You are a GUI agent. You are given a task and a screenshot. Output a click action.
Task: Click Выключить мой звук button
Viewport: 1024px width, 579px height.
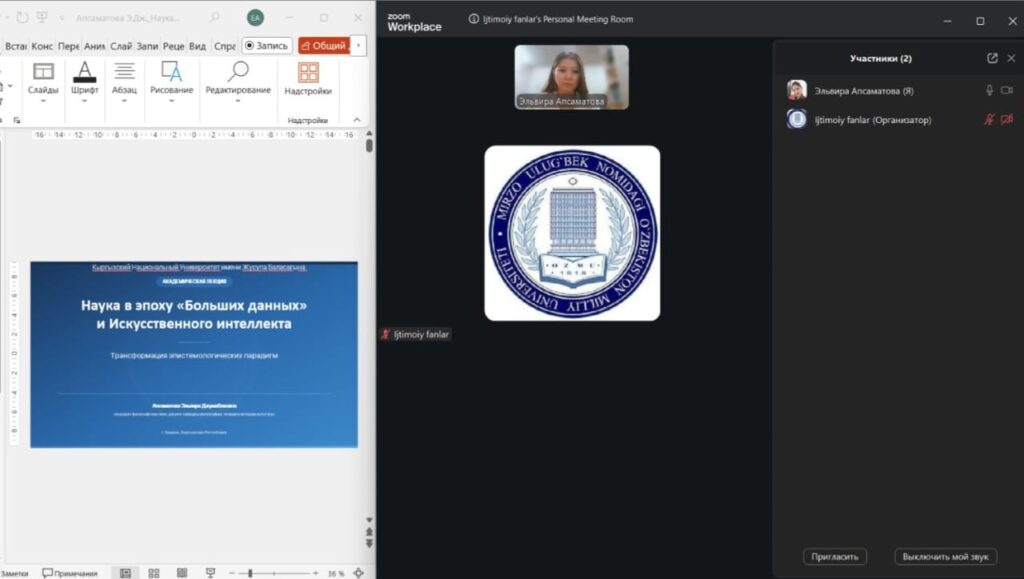click(x=945, y=557)
